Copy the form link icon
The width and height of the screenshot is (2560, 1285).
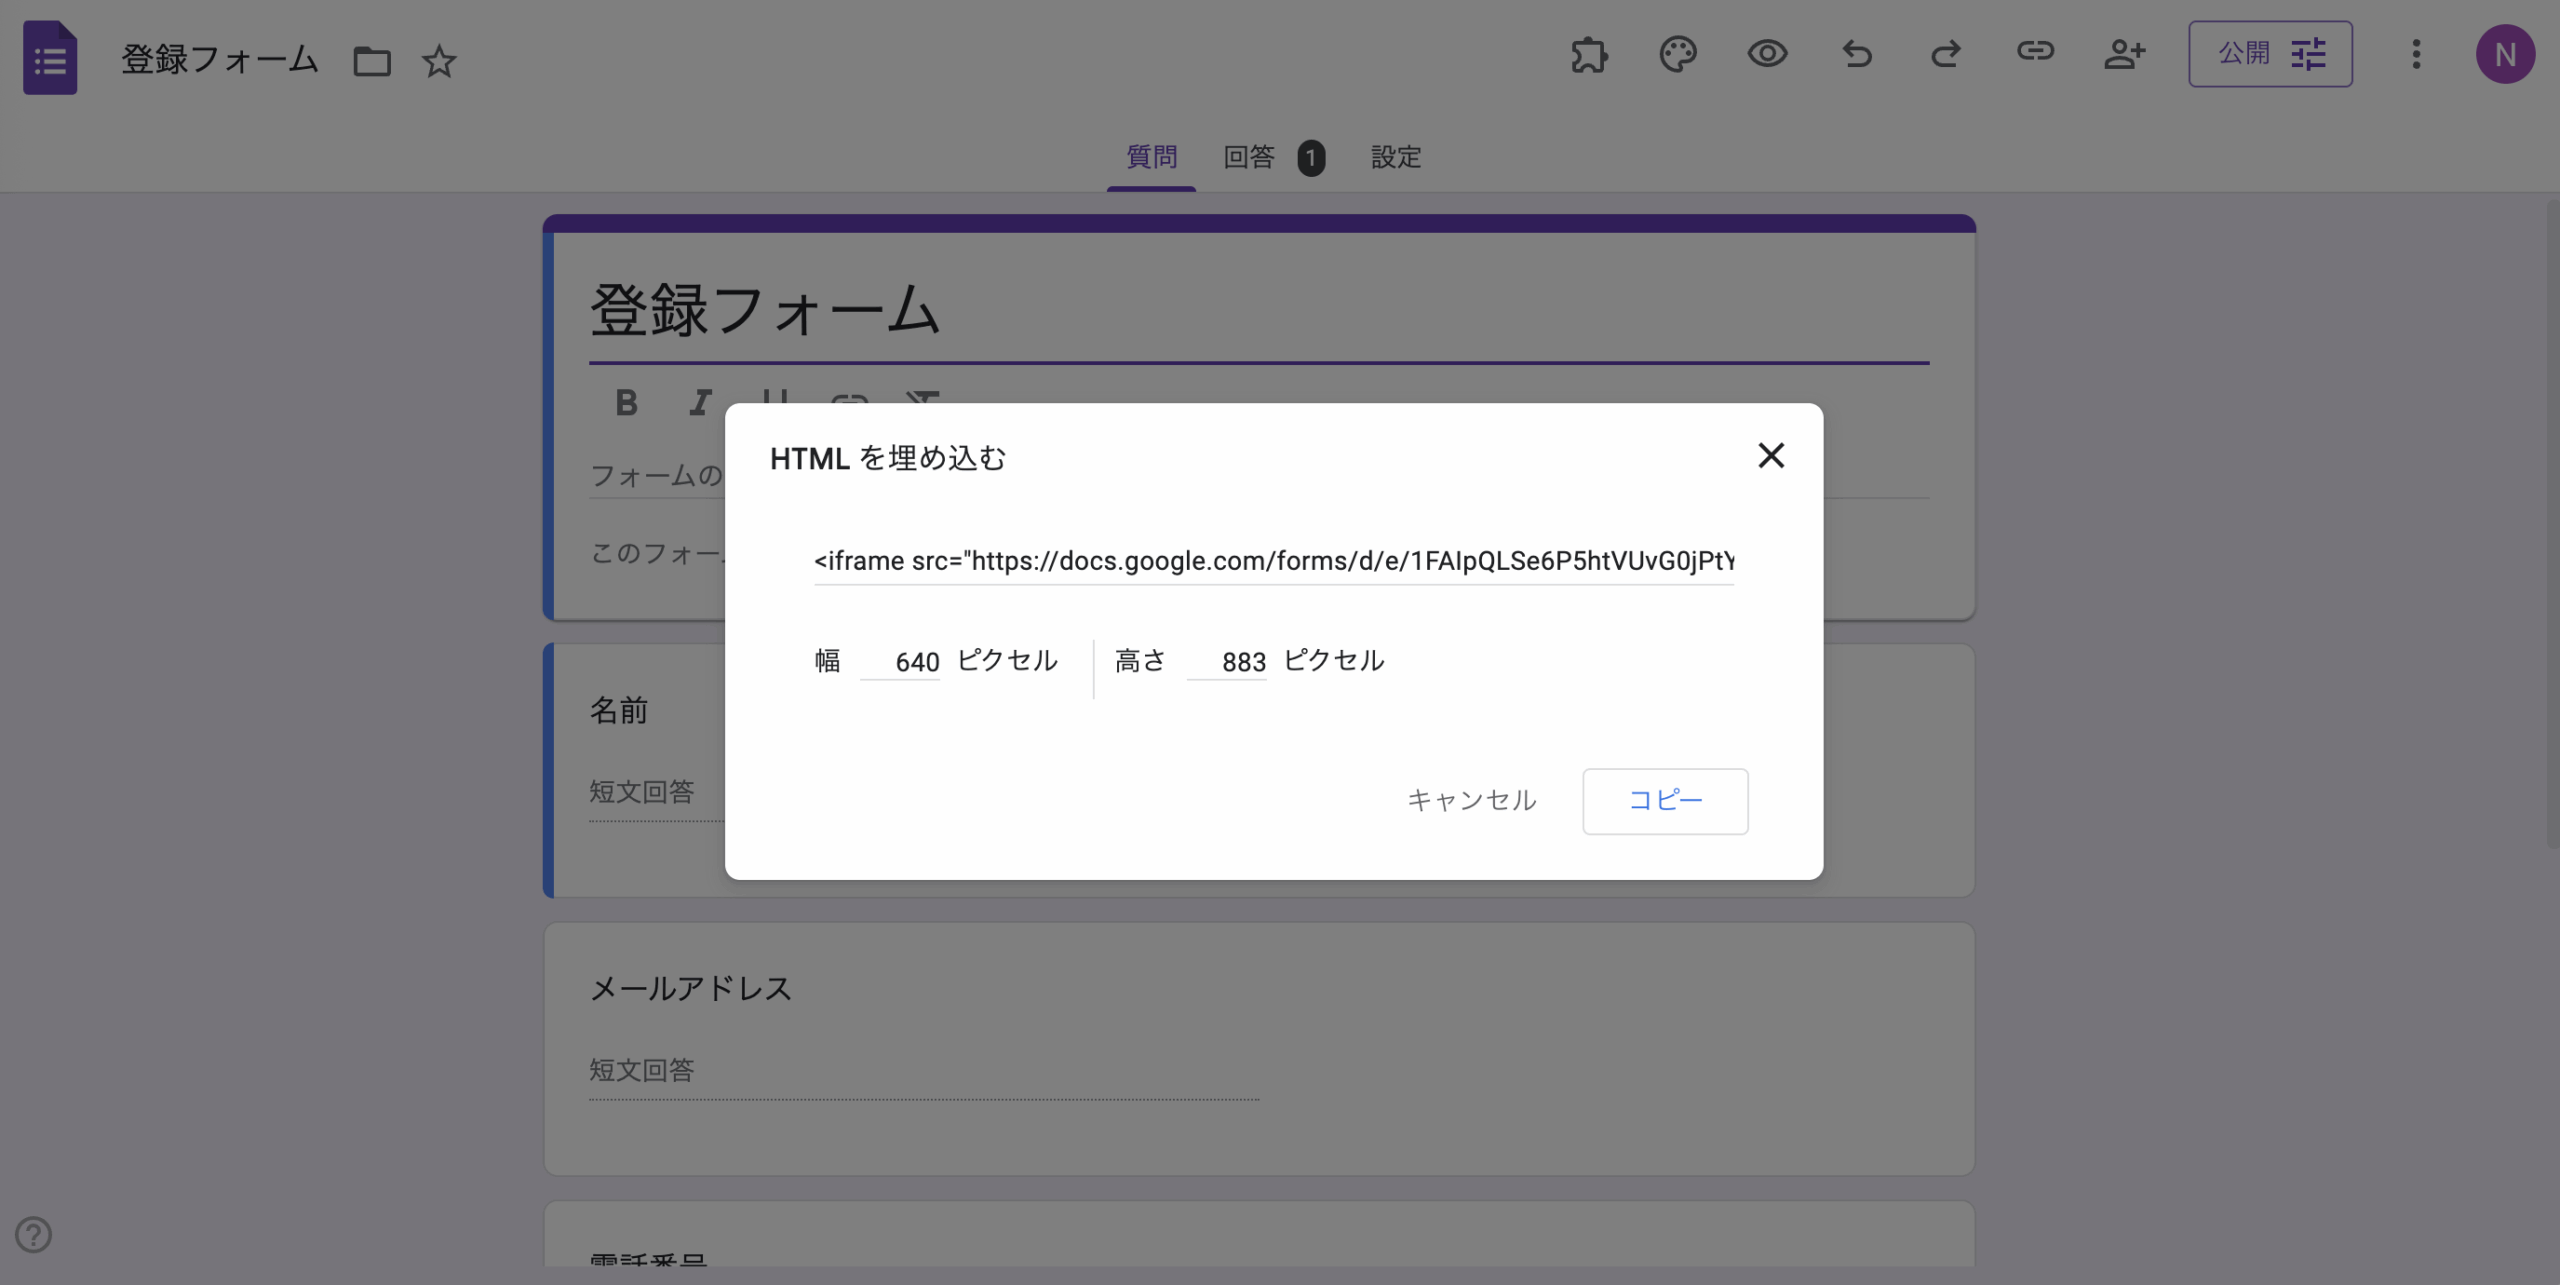2036,55
